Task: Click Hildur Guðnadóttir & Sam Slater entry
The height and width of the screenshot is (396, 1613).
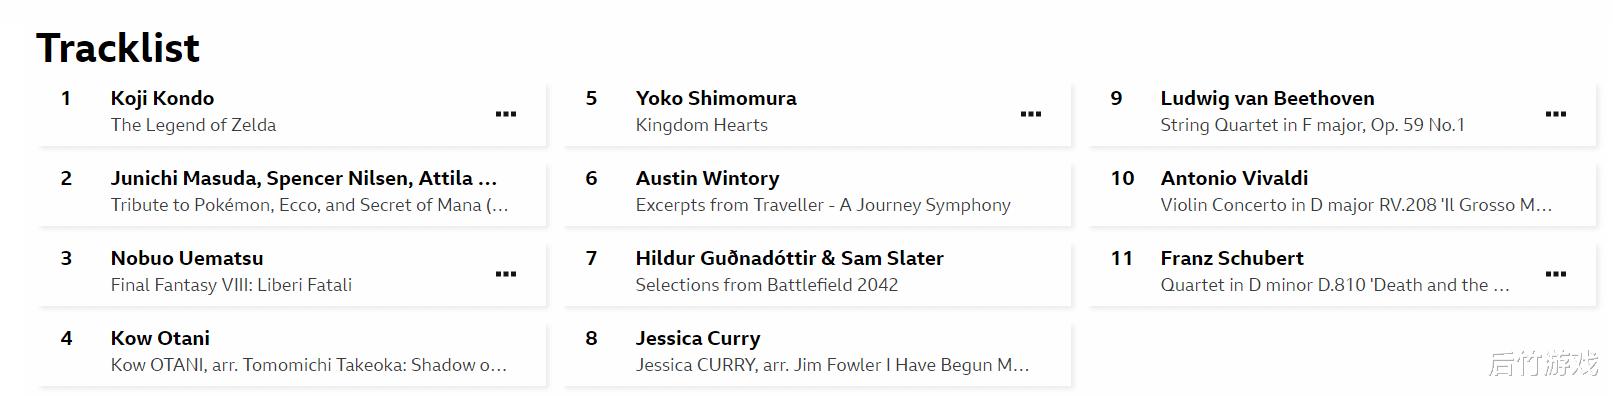Action: [817, 272]
